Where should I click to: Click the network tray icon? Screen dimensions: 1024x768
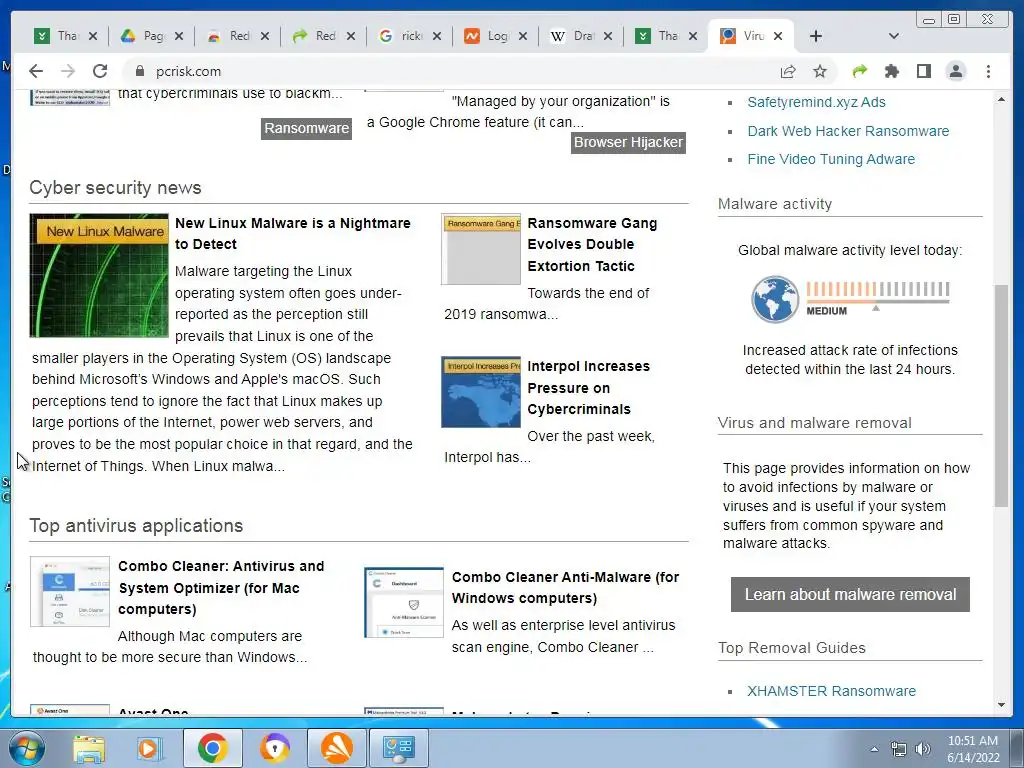point(899,750)
